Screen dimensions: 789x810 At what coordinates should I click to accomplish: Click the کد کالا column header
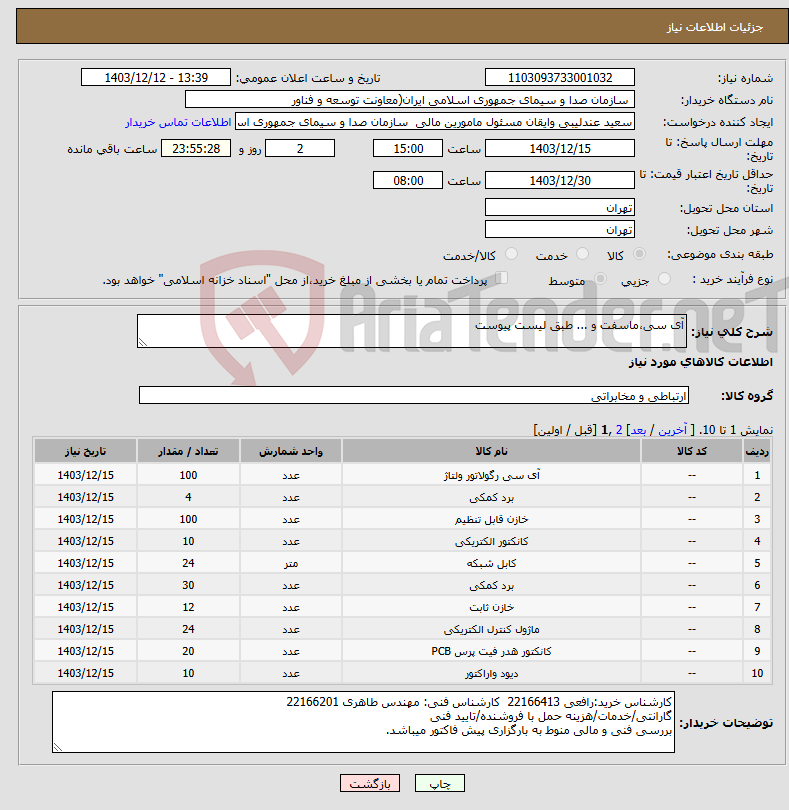(692, 451)
